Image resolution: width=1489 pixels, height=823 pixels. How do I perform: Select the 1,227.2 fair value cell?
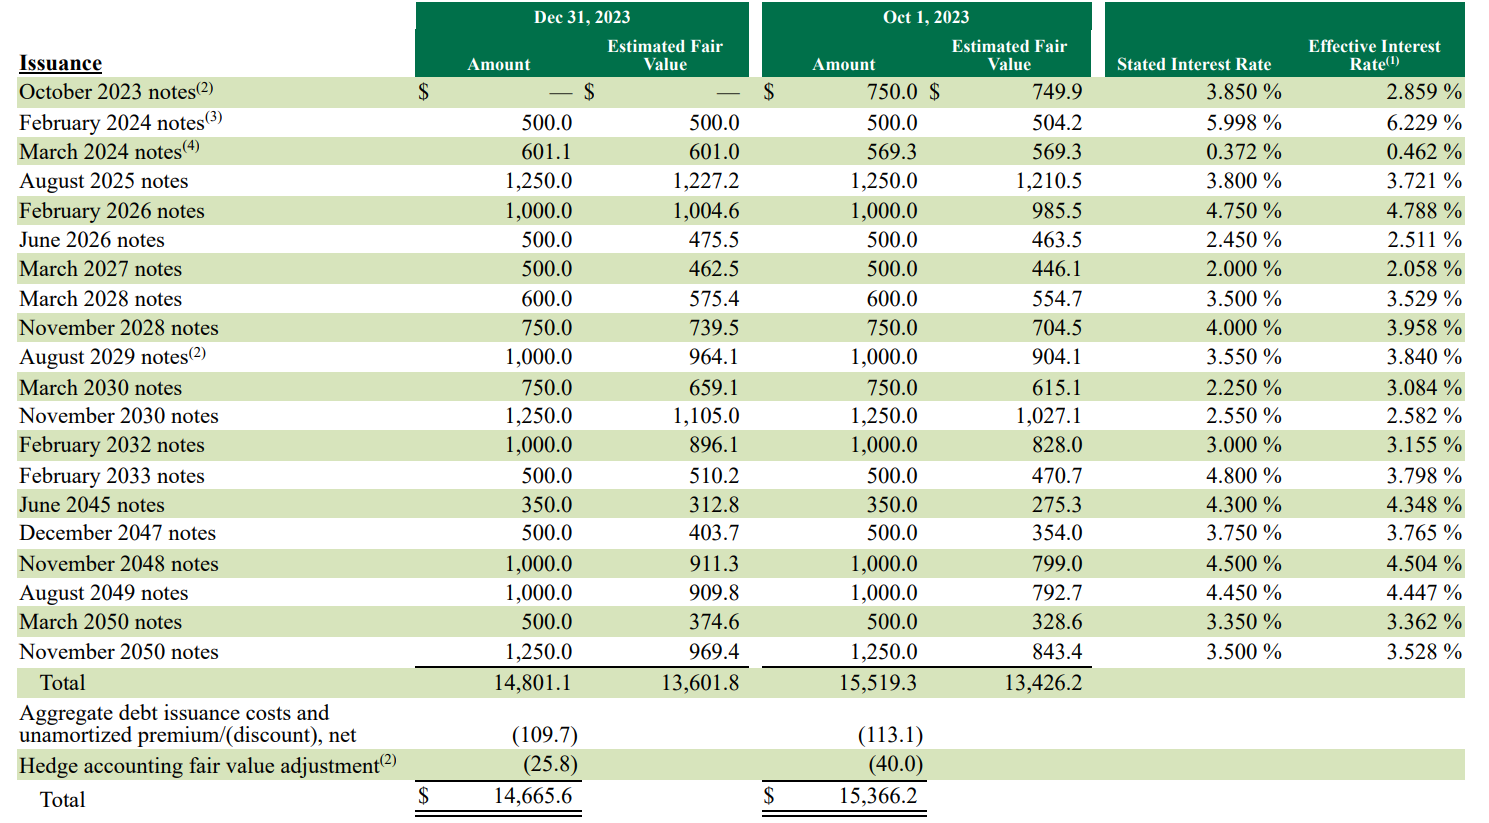tap(706, 181)
